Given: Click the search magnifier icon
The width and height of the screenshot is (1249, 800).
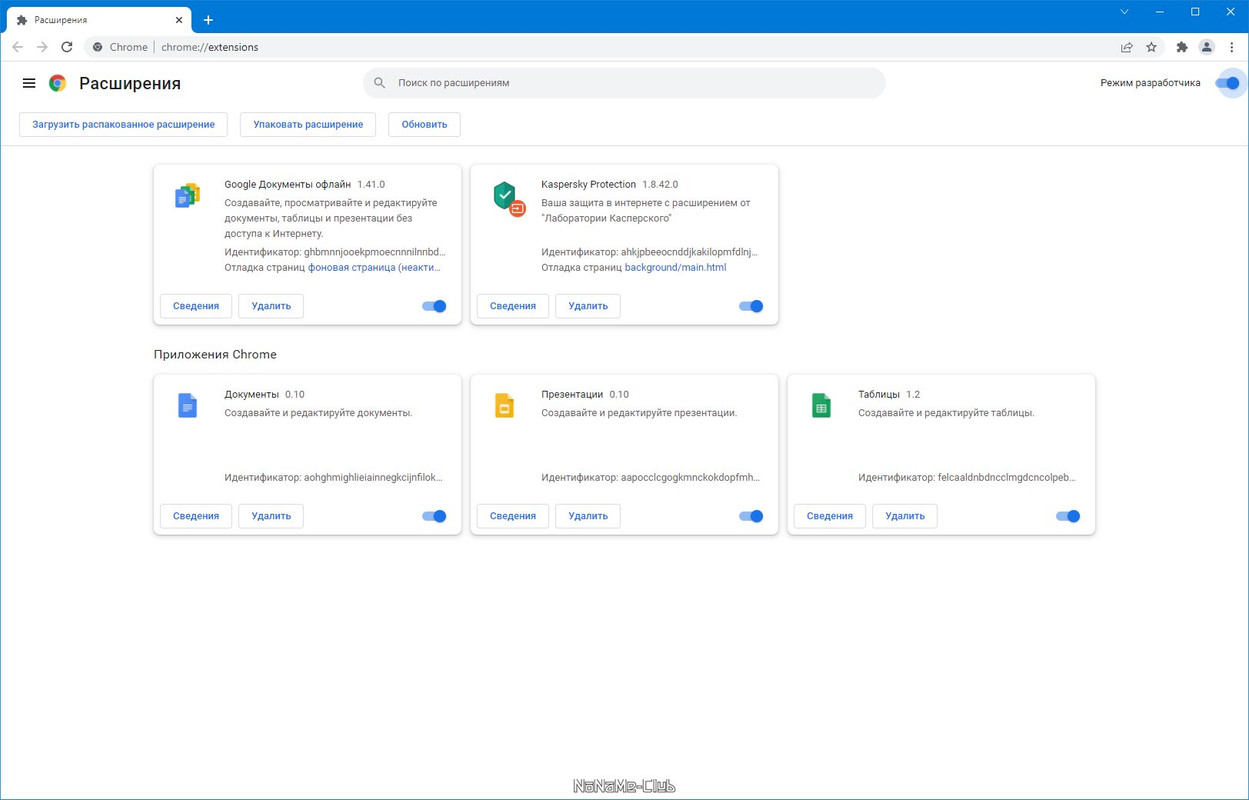Looking at the screenshot, I should 380,83.
